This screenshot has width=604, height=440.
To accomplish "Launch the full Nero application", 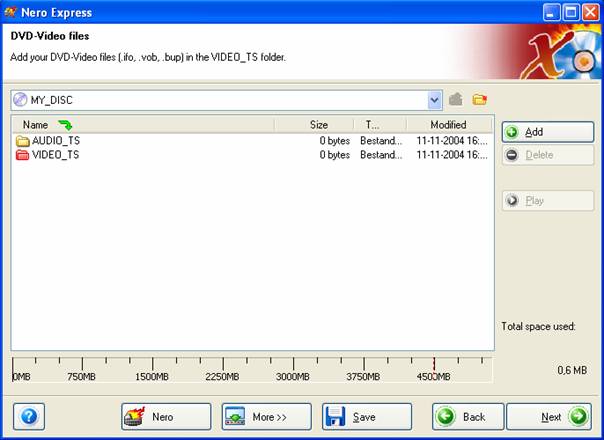I will (166, 416).
